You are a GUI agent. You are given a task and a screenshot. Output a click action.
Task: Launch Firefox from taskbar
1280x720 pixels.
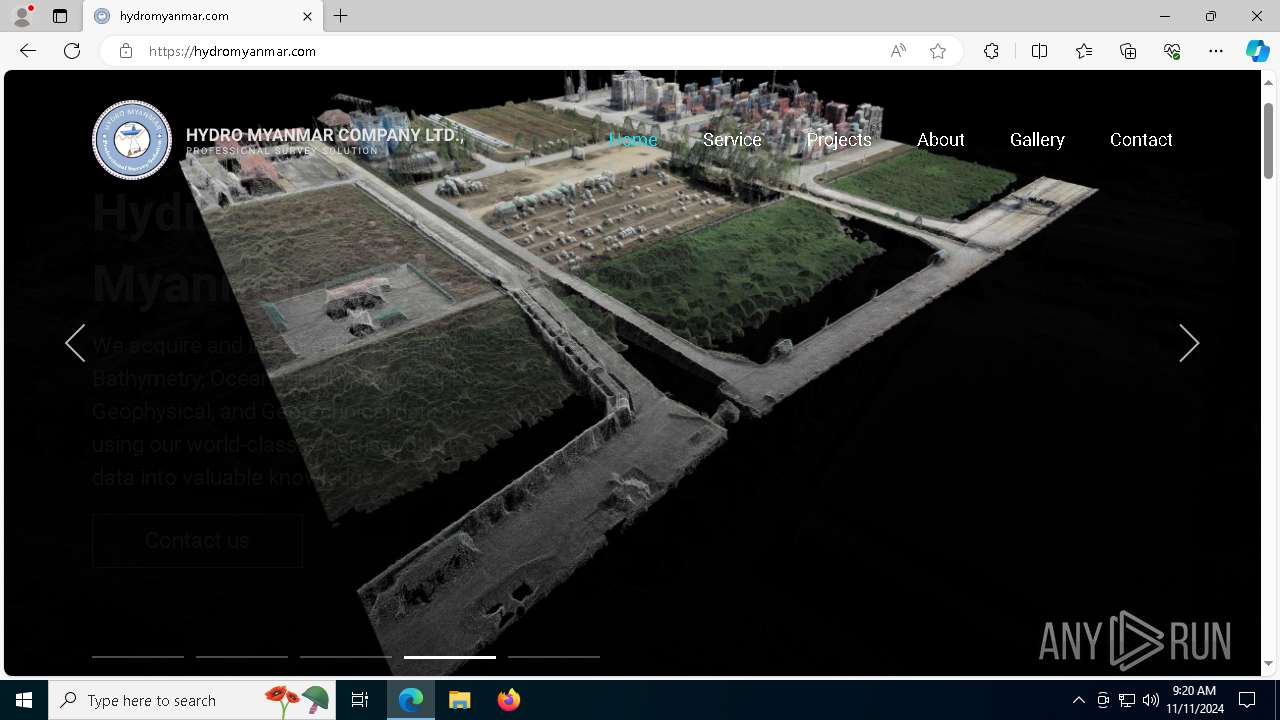click(509, 700)
